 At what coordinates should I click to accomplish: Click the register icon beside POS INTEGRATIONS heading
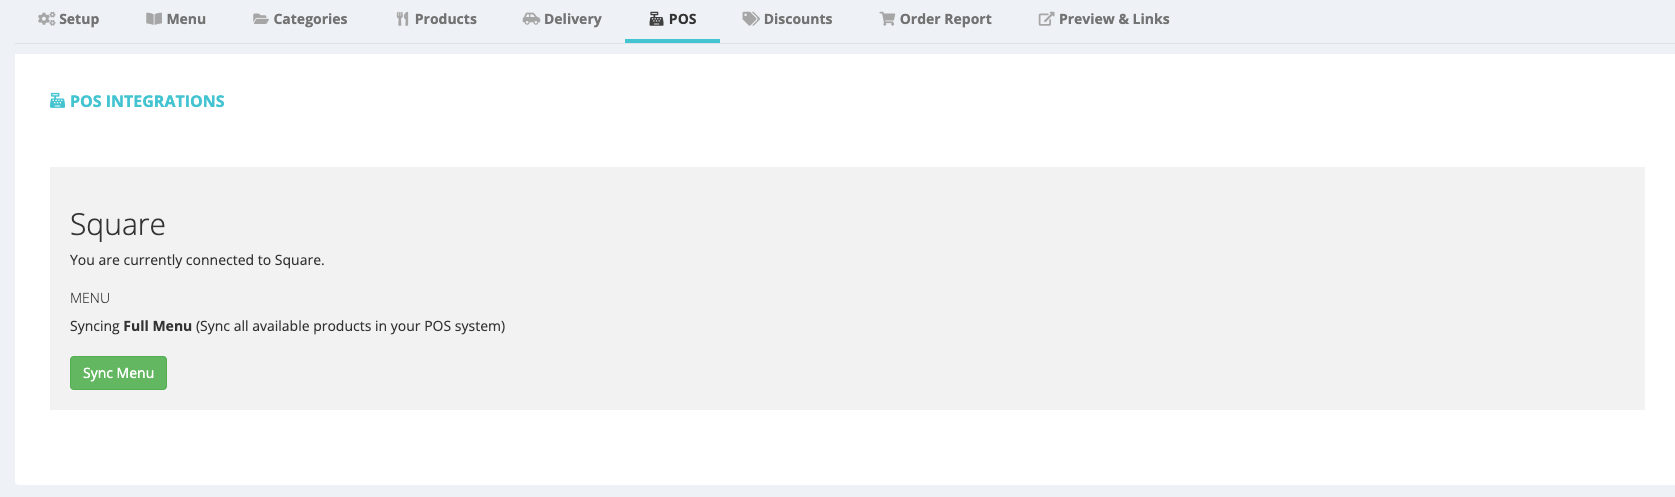[57, 101]
